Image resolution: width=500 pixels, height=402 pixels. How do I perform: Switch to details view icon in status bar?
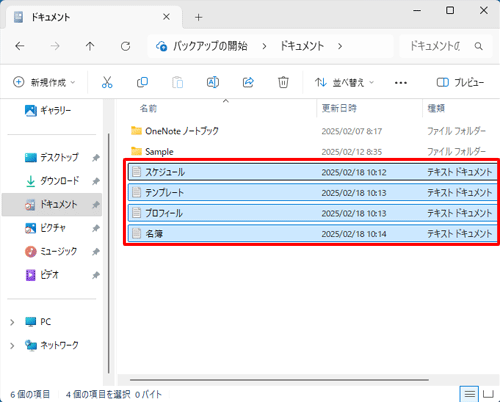click(469, 394)
